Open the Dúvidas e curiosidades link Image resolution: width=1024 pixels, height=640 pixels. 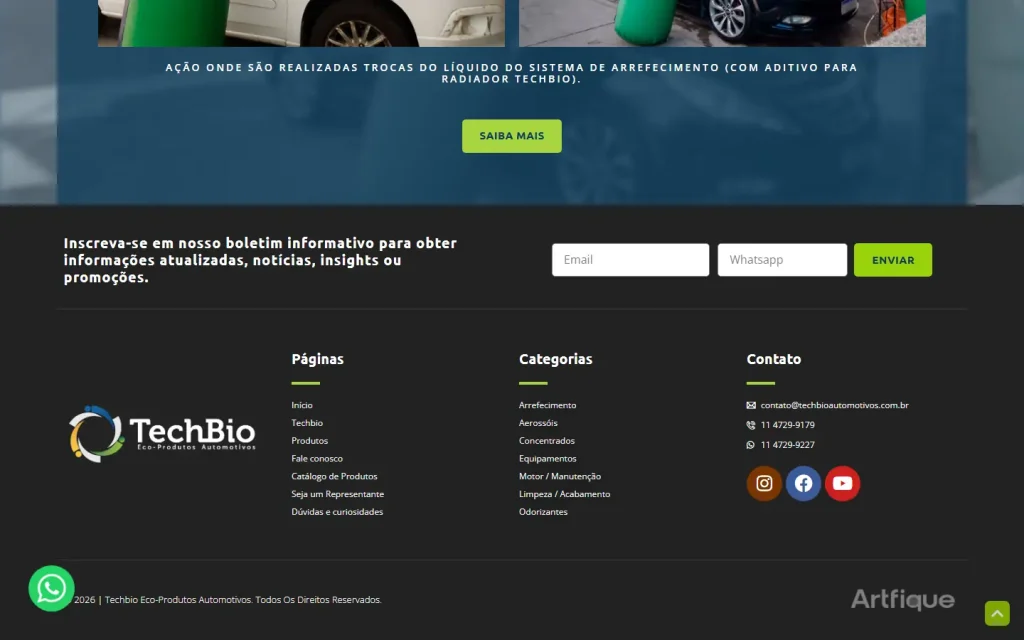pyautogui.click(x=337, y=511)
